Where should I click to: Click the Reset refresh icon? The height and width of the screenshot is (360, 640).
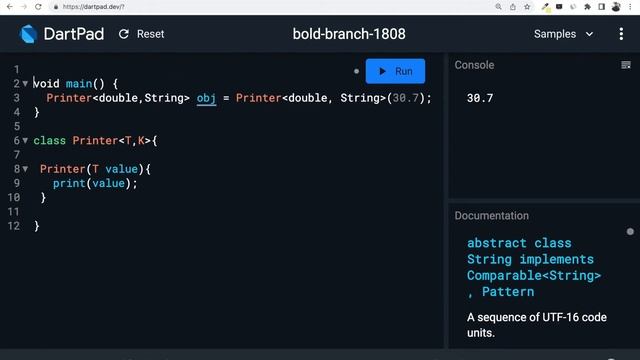tap(124, 34)
